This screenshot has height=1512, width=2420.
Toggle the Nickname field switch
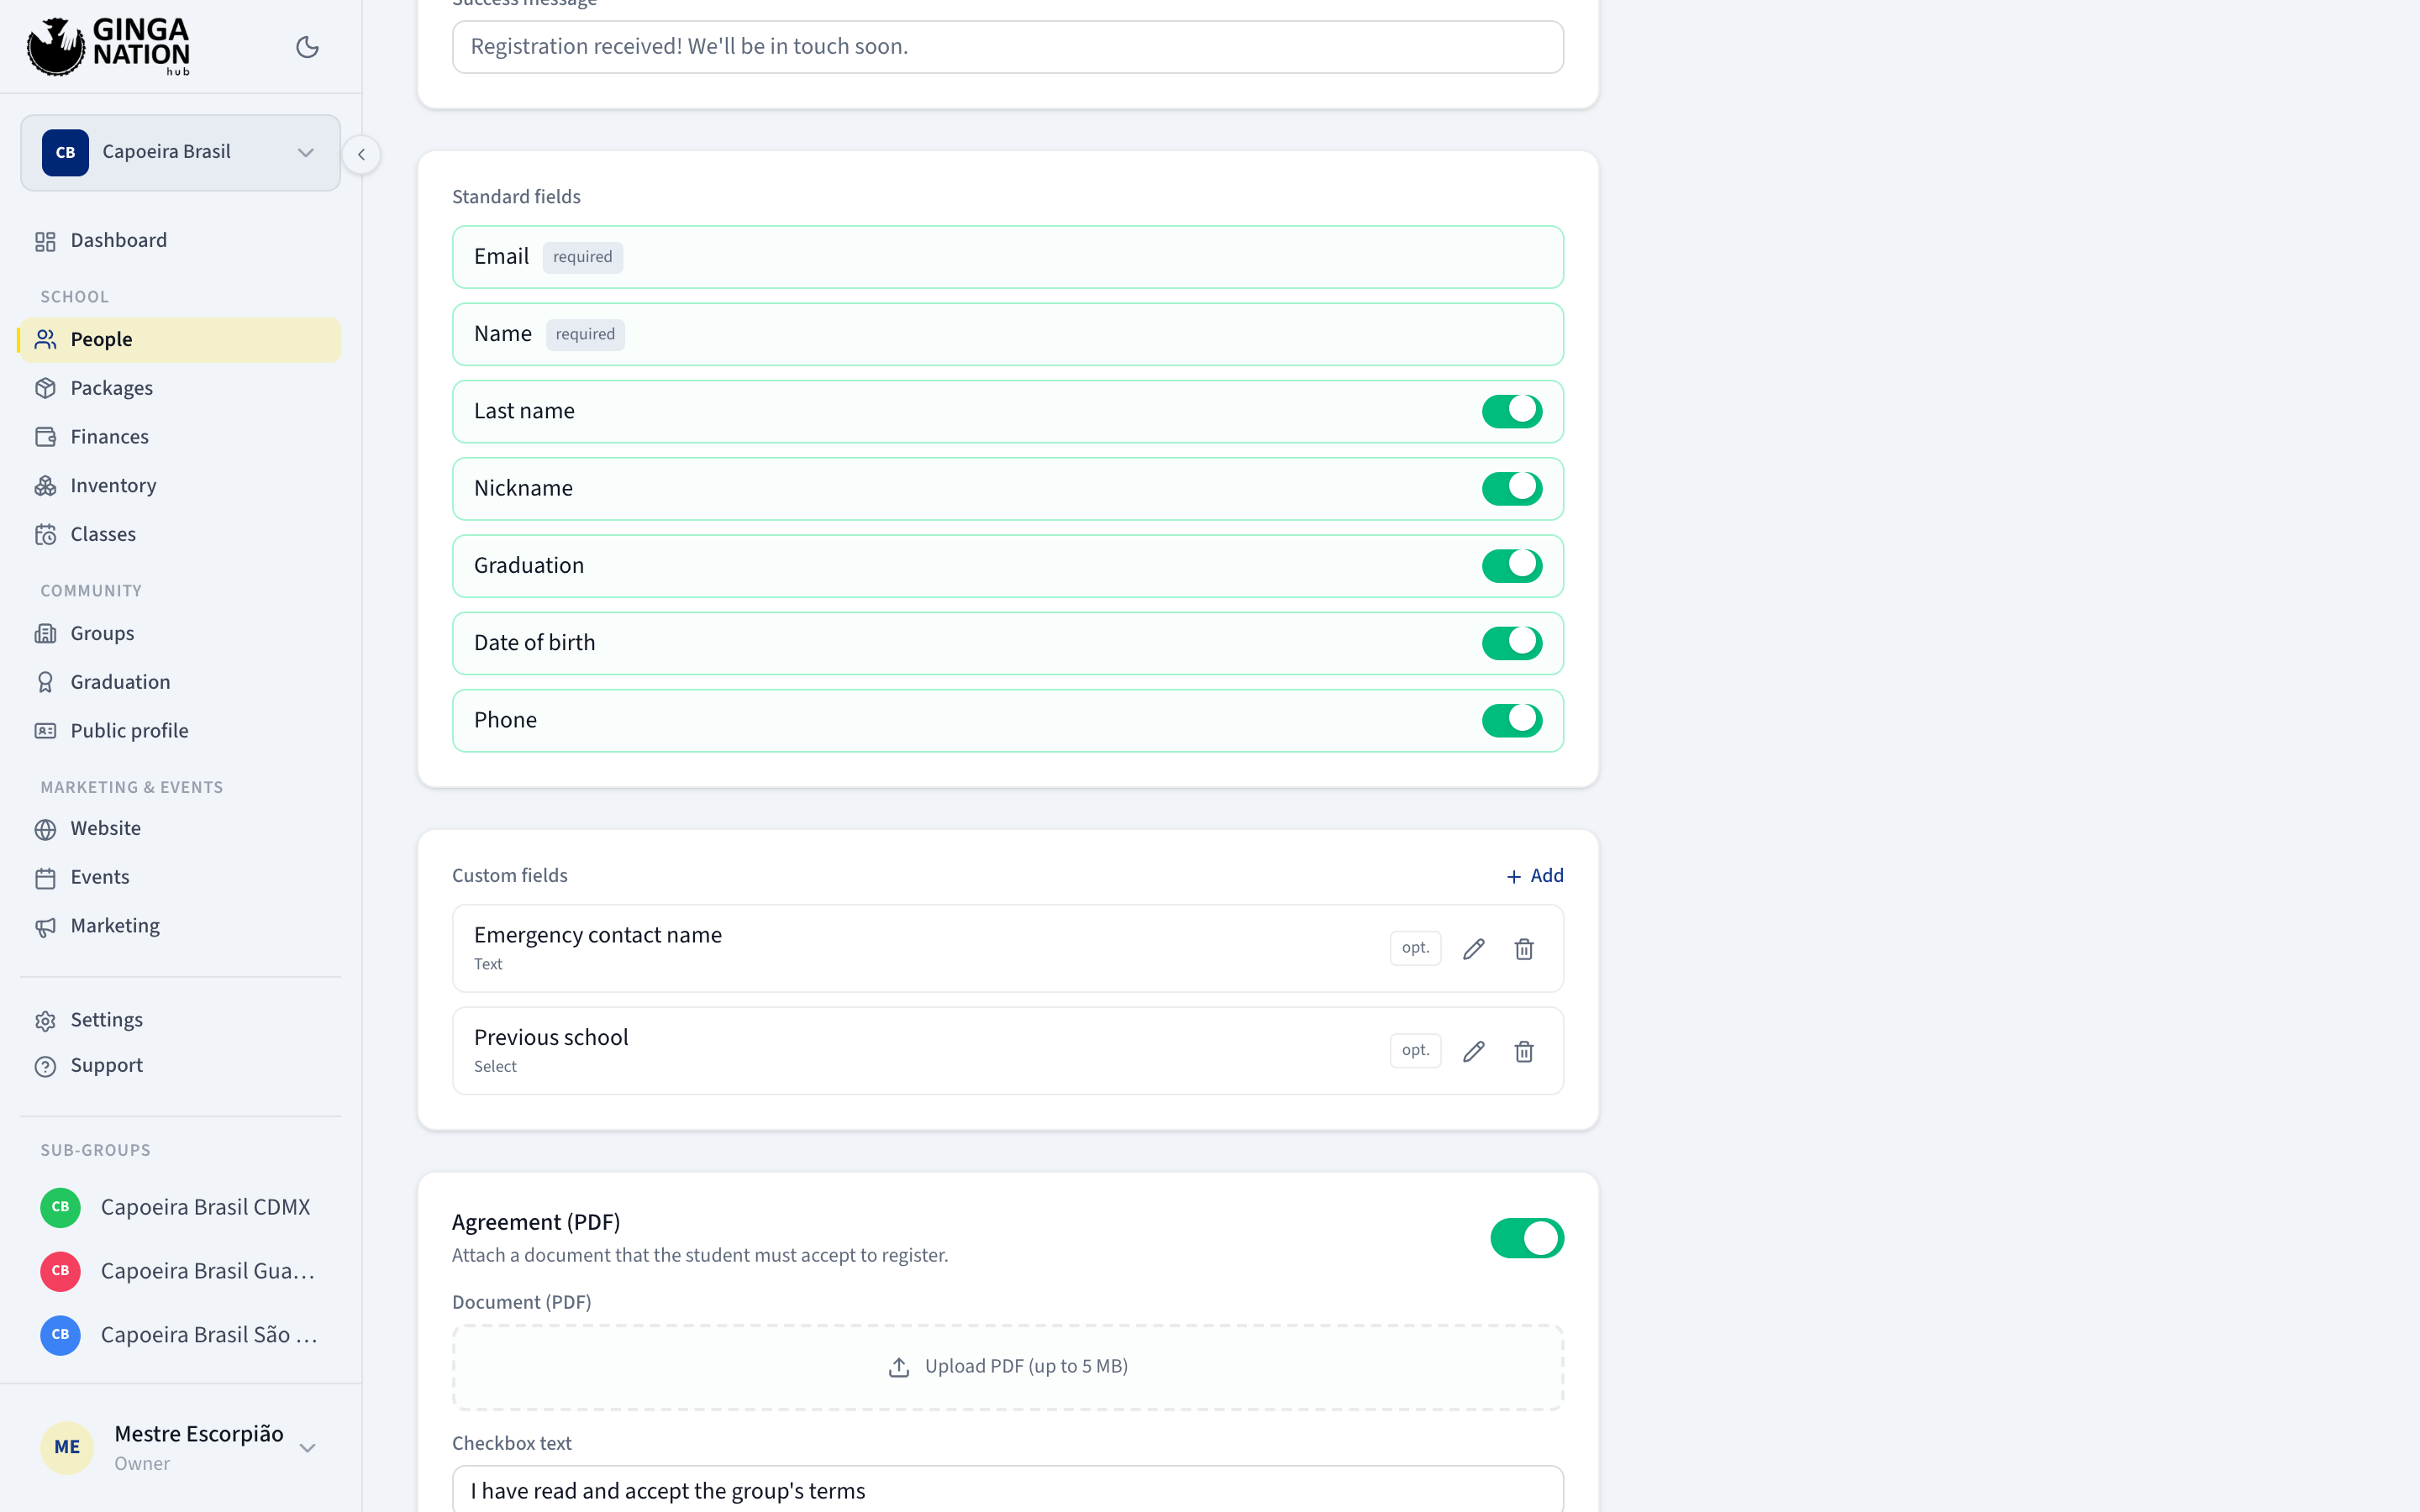pyautogui.click(x=1511, y=488)
